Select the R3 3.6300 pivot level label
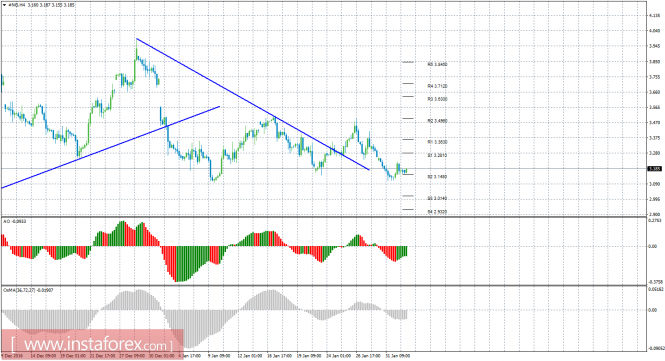This screenshot has width=665, height=361. pyautogui.click(x=437, y=99)
